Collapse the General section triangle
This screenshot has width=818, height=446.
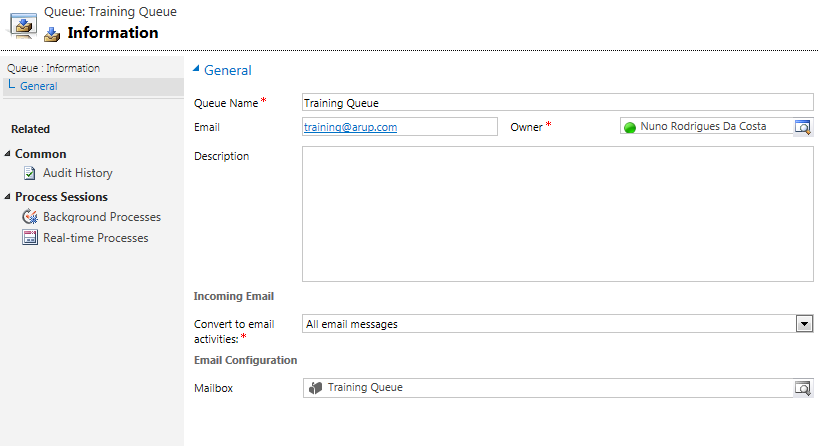[x=196, y=68]
